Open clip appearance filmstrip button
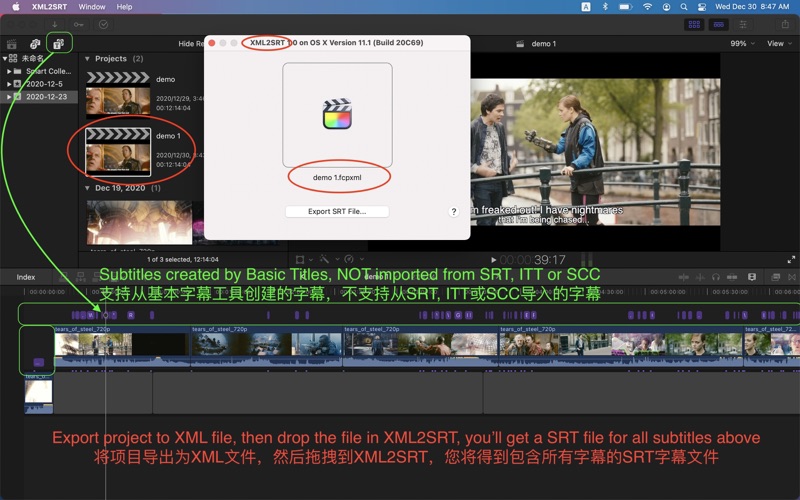 point(752,277)
